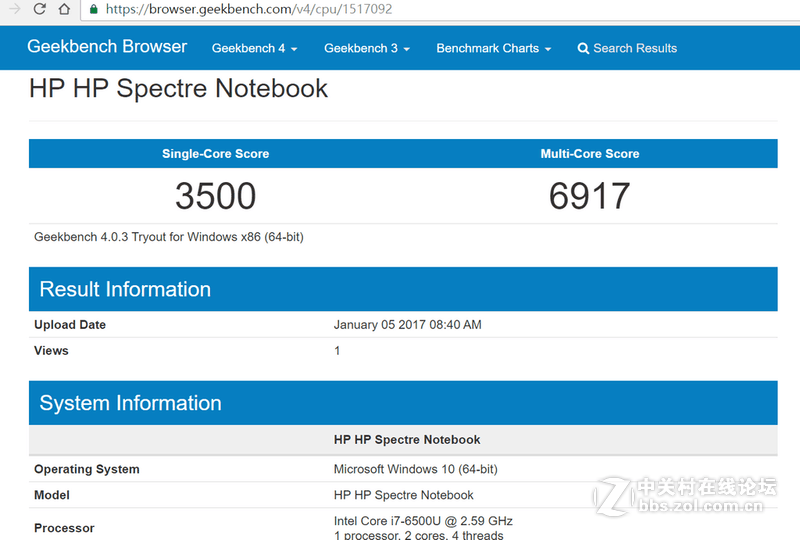Click the HP HP Spectre Notebook page title
Screen dimensions: 800x540
pyautogui.click(x=178, y=88)
